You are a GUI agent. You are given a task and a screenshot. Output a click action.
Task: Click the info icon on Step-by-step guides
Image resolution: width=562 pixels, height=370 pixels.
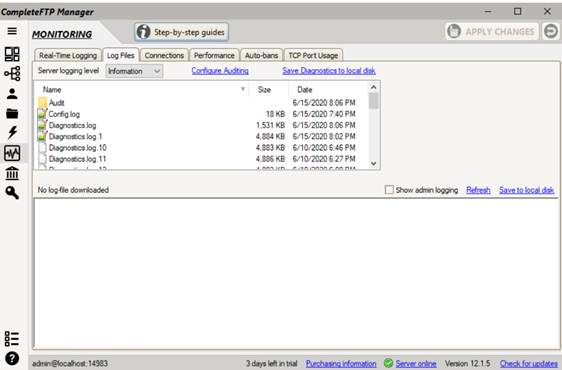pos(143,32)
